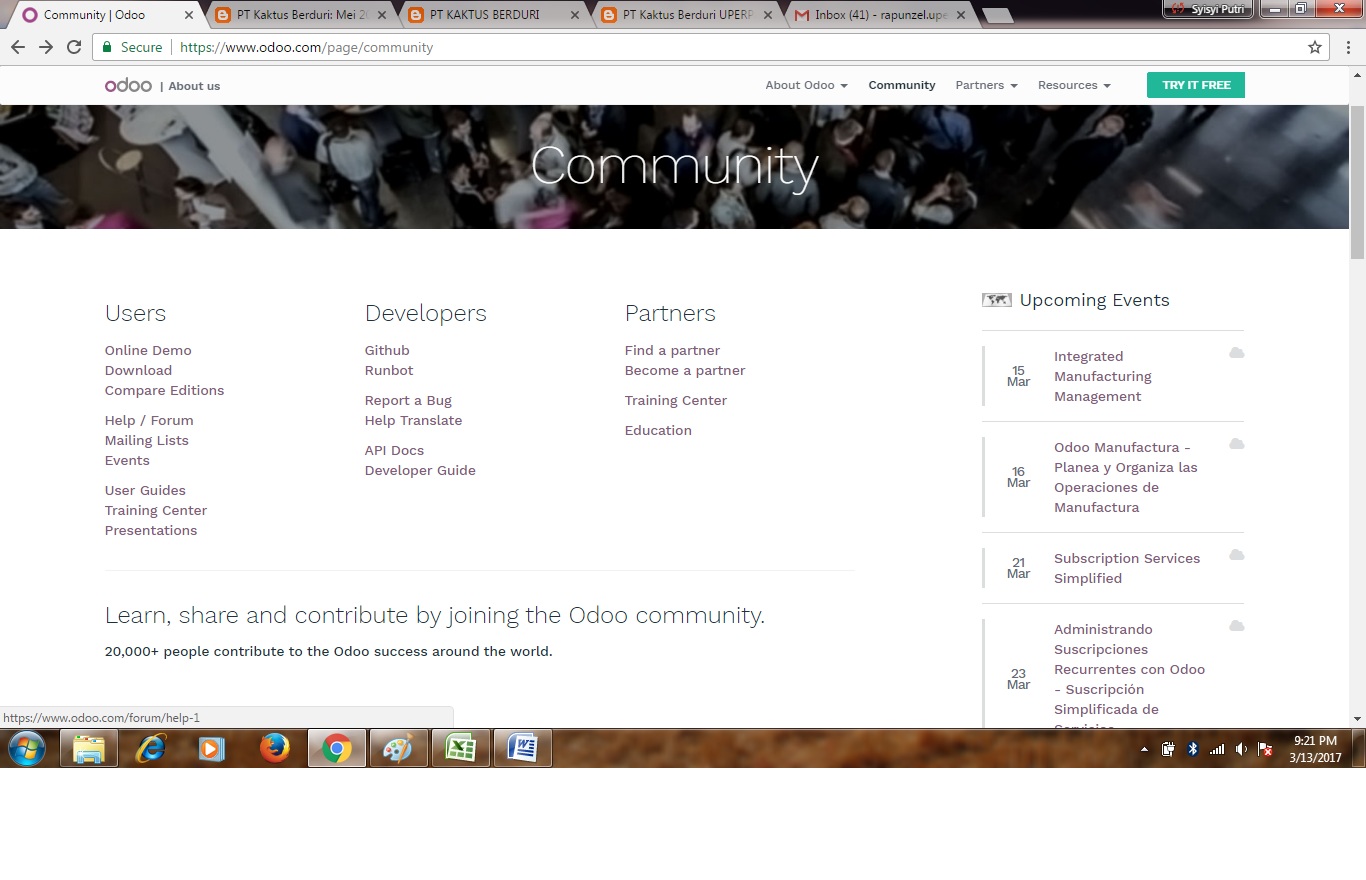This screenshot has width=1366, height=880.
Task: Open Paint from the taskbar
Action: point(398,748)
